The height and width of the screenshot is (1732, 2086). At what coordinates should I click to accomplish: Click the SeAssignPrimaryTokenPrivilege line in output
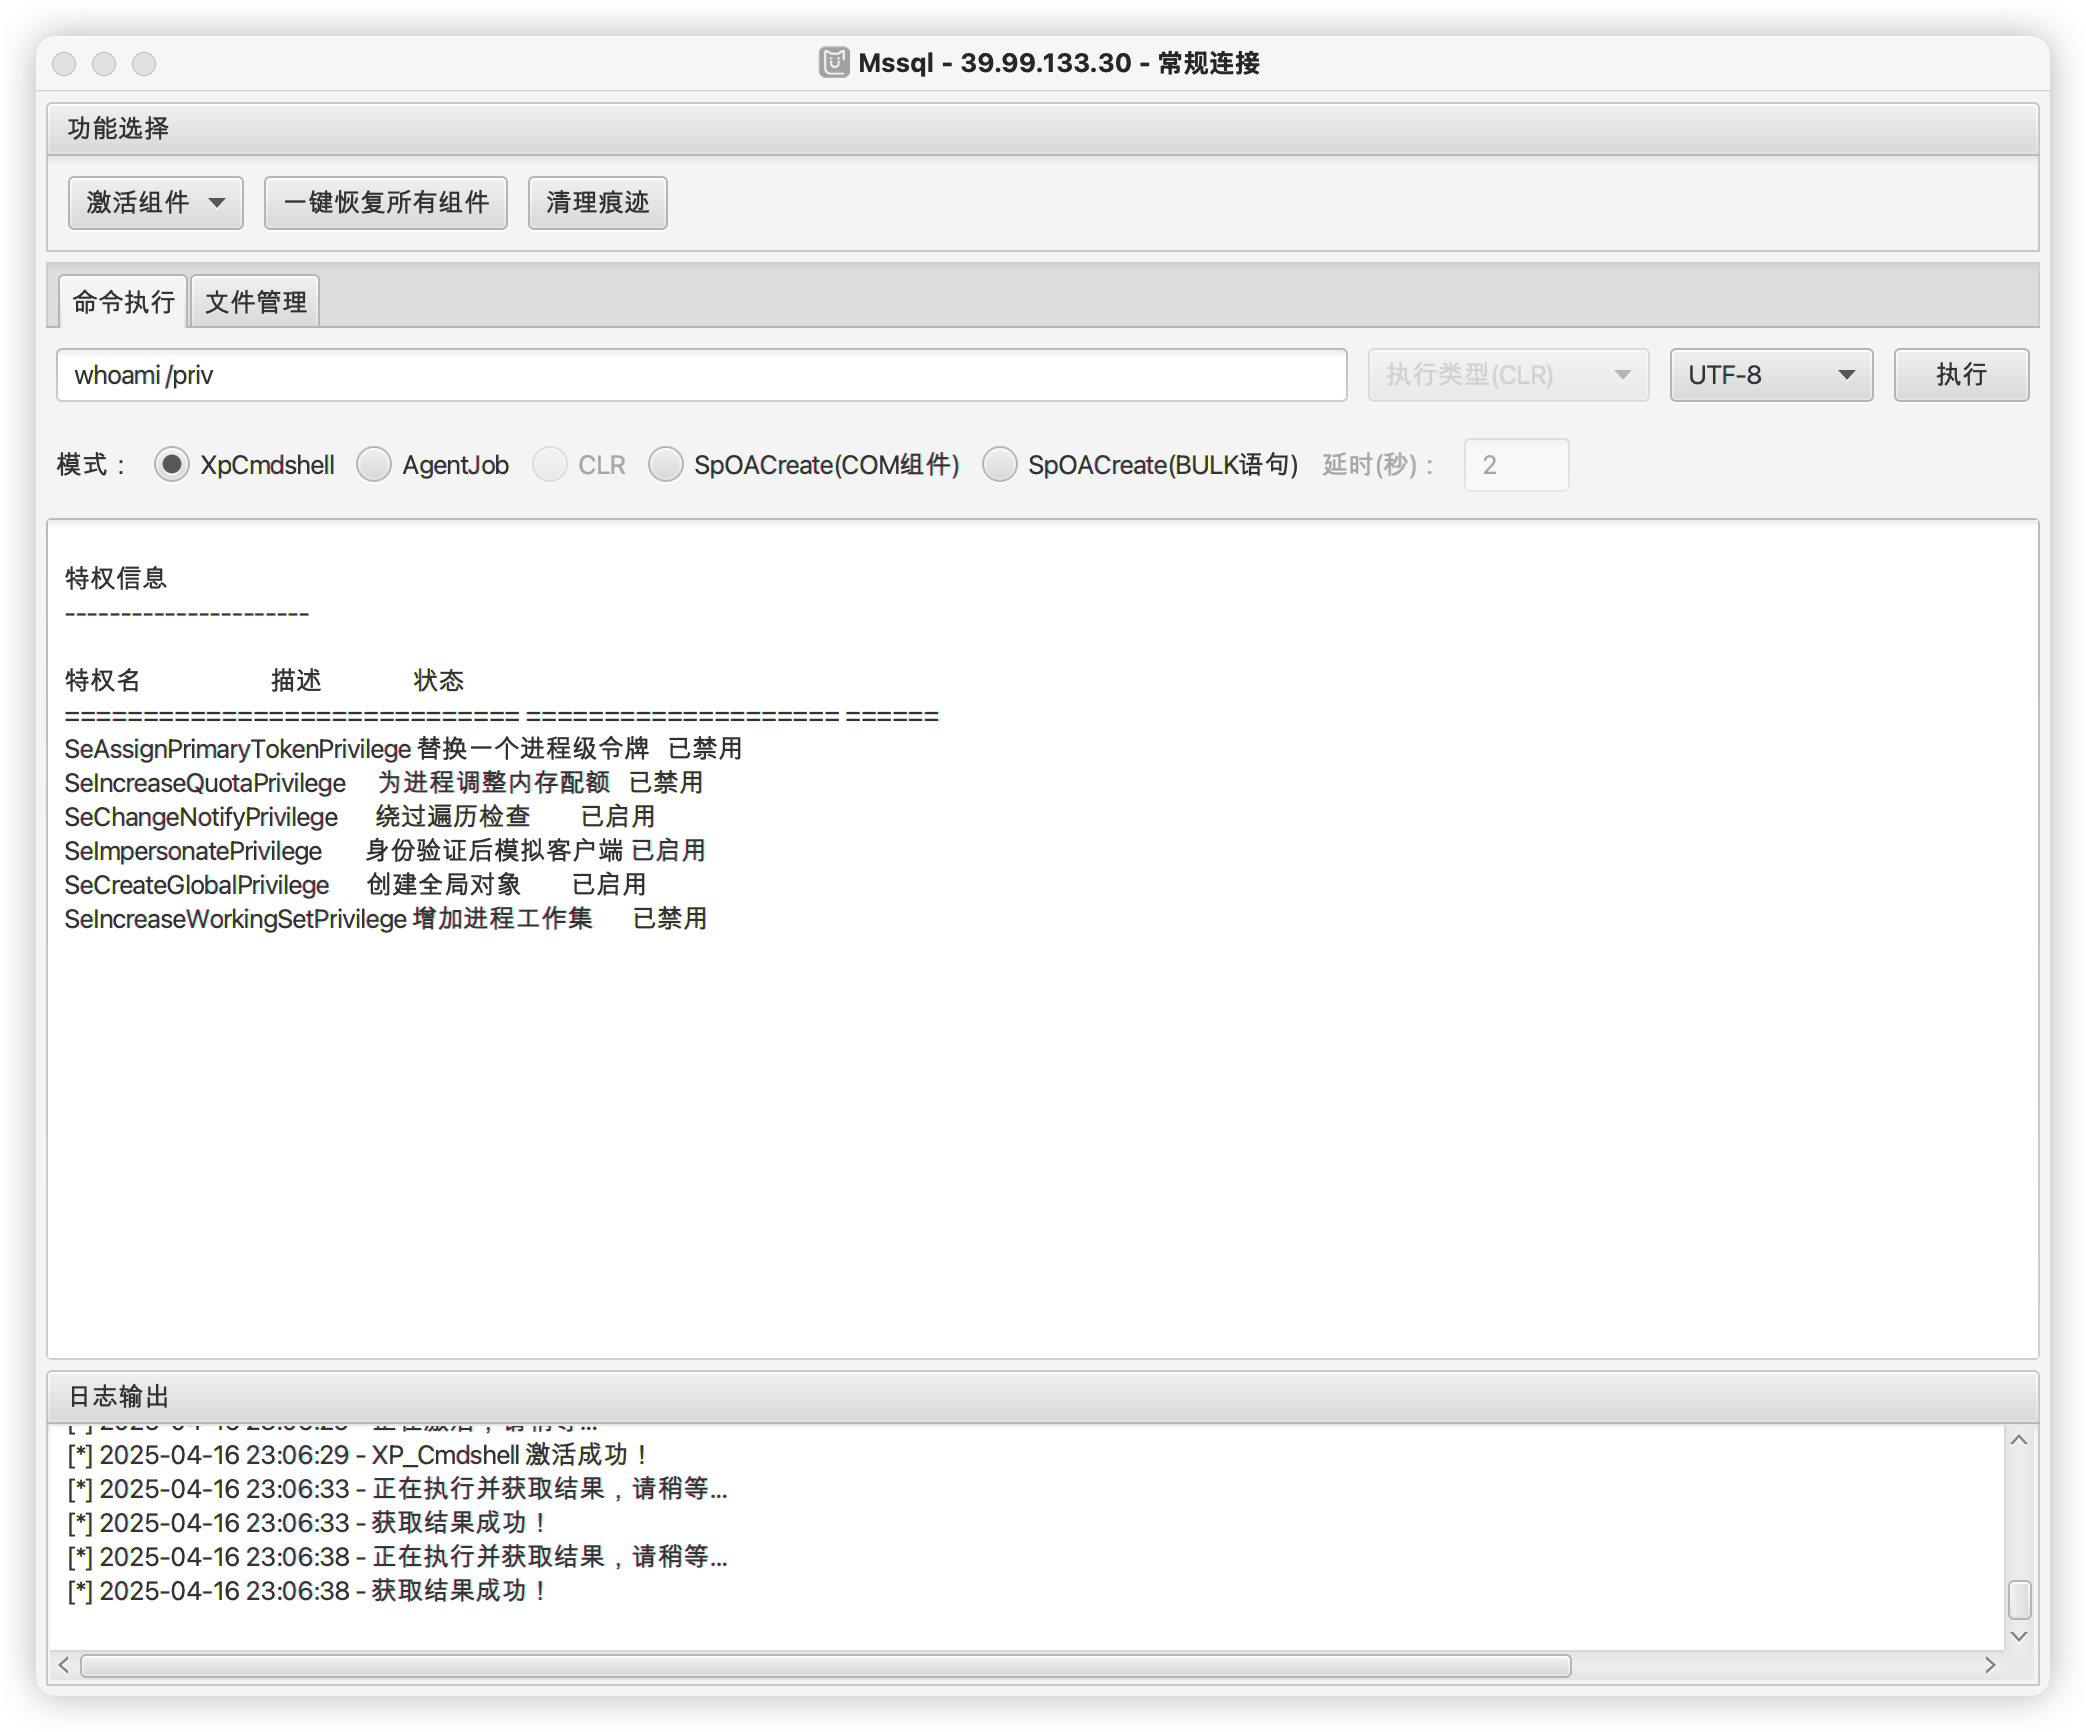pos(403,749)
